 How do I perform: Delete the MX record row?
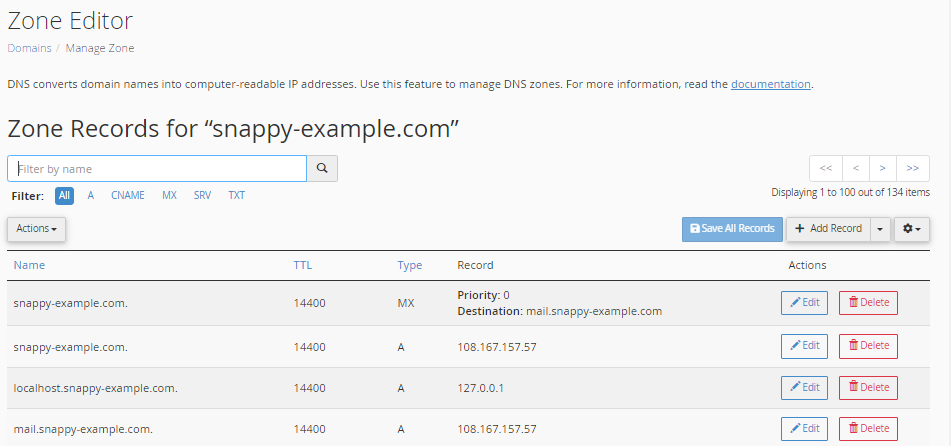[868, 303]
